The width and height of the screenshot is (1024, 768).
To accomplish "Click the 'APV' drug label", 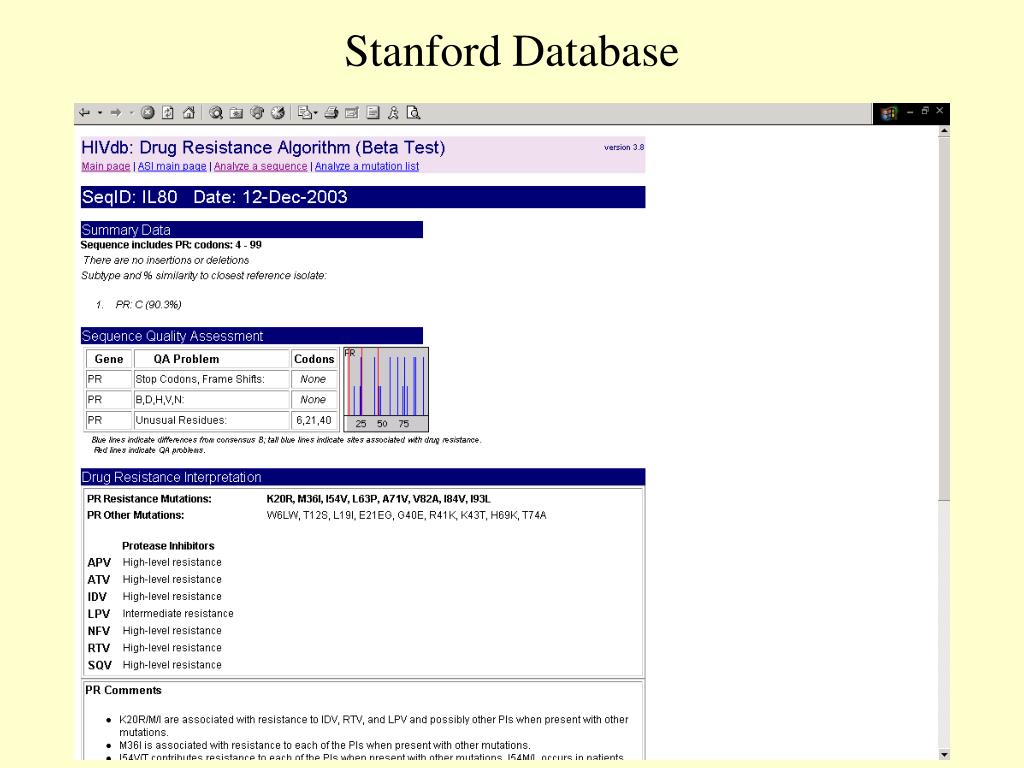I will tap(99, 562).
